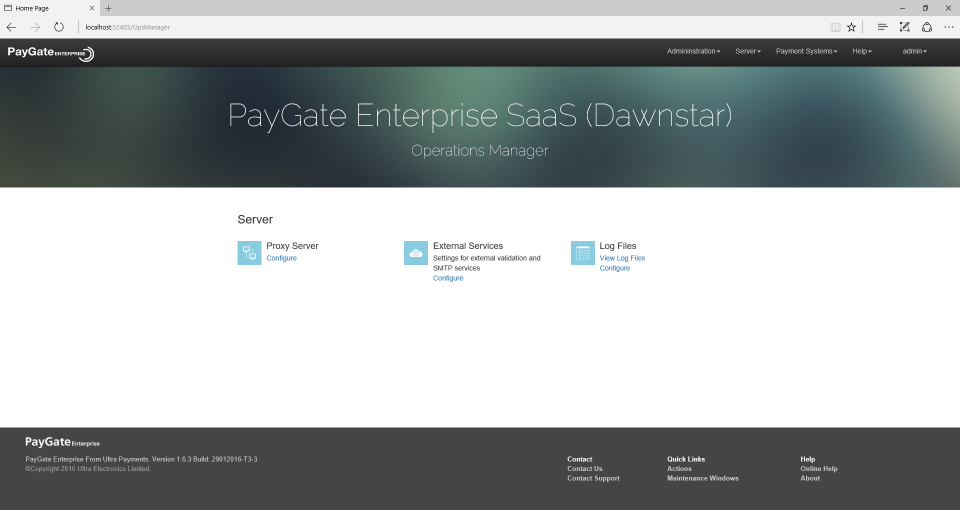Add page to favorites with star icon
This screenshot has width=960, height=520.
[852, 27]
